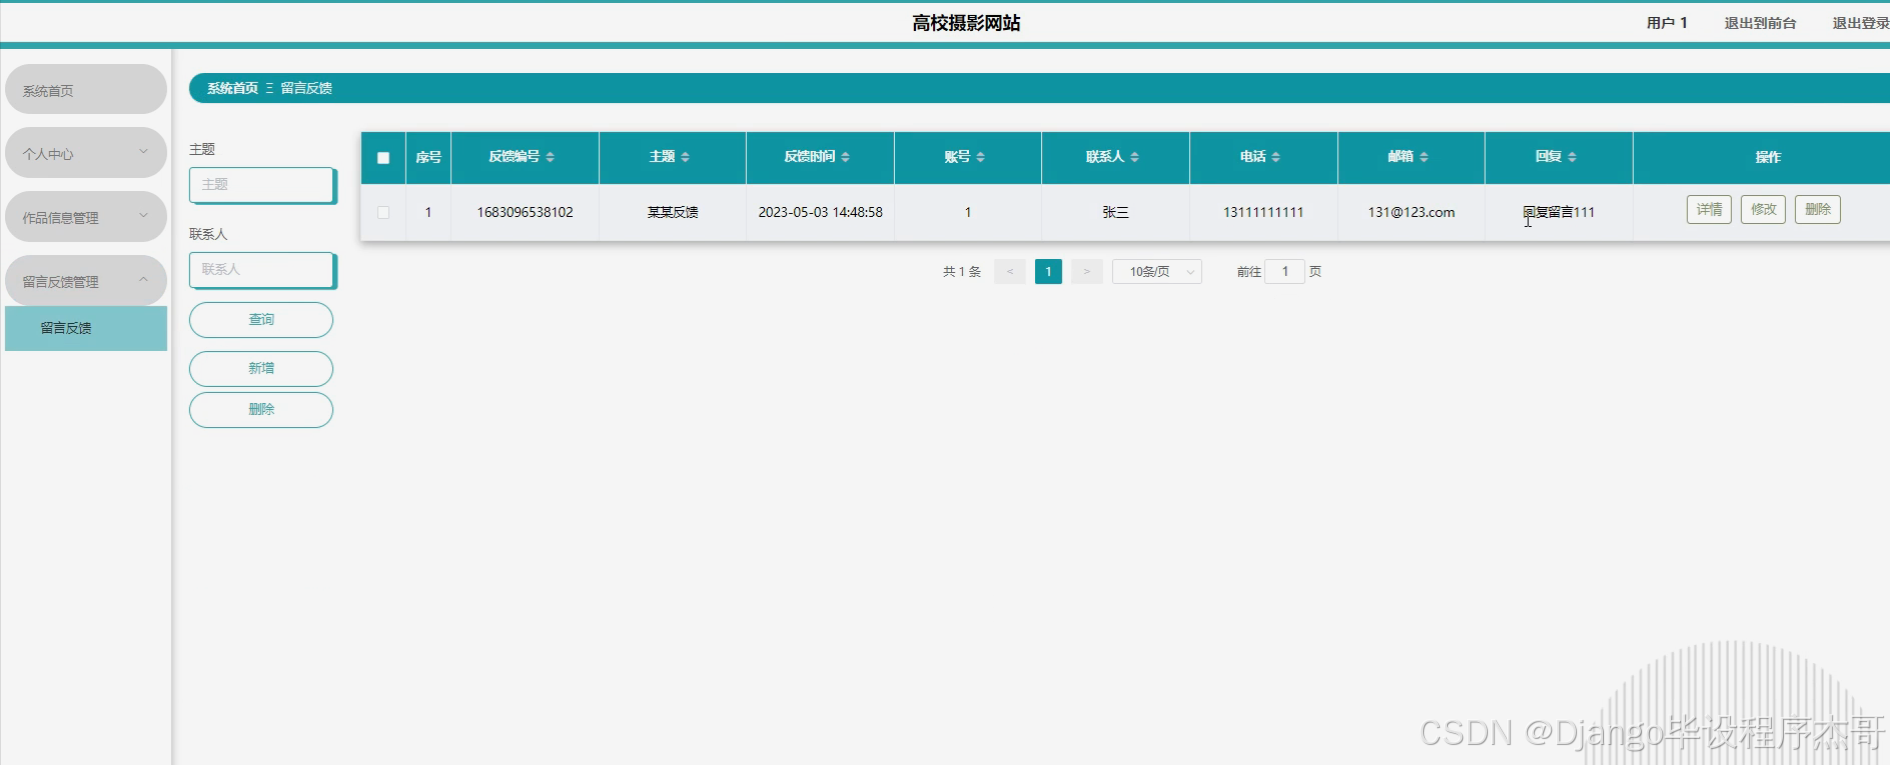Expand the 个人中心 sidebar menu

(86, 153)
